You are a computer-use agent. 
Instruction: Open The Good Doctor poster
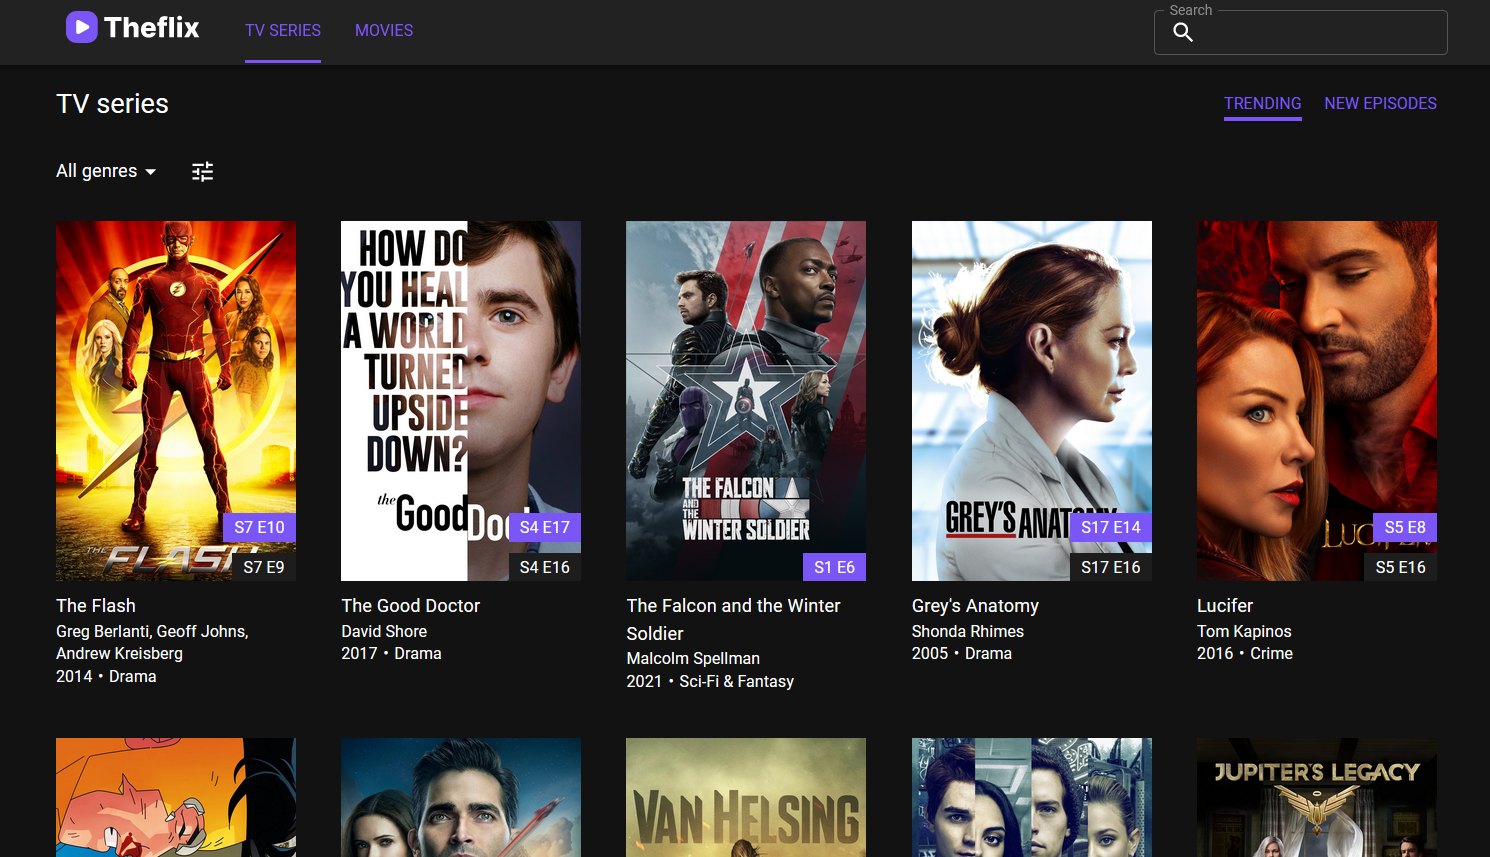tap(461, 380)
